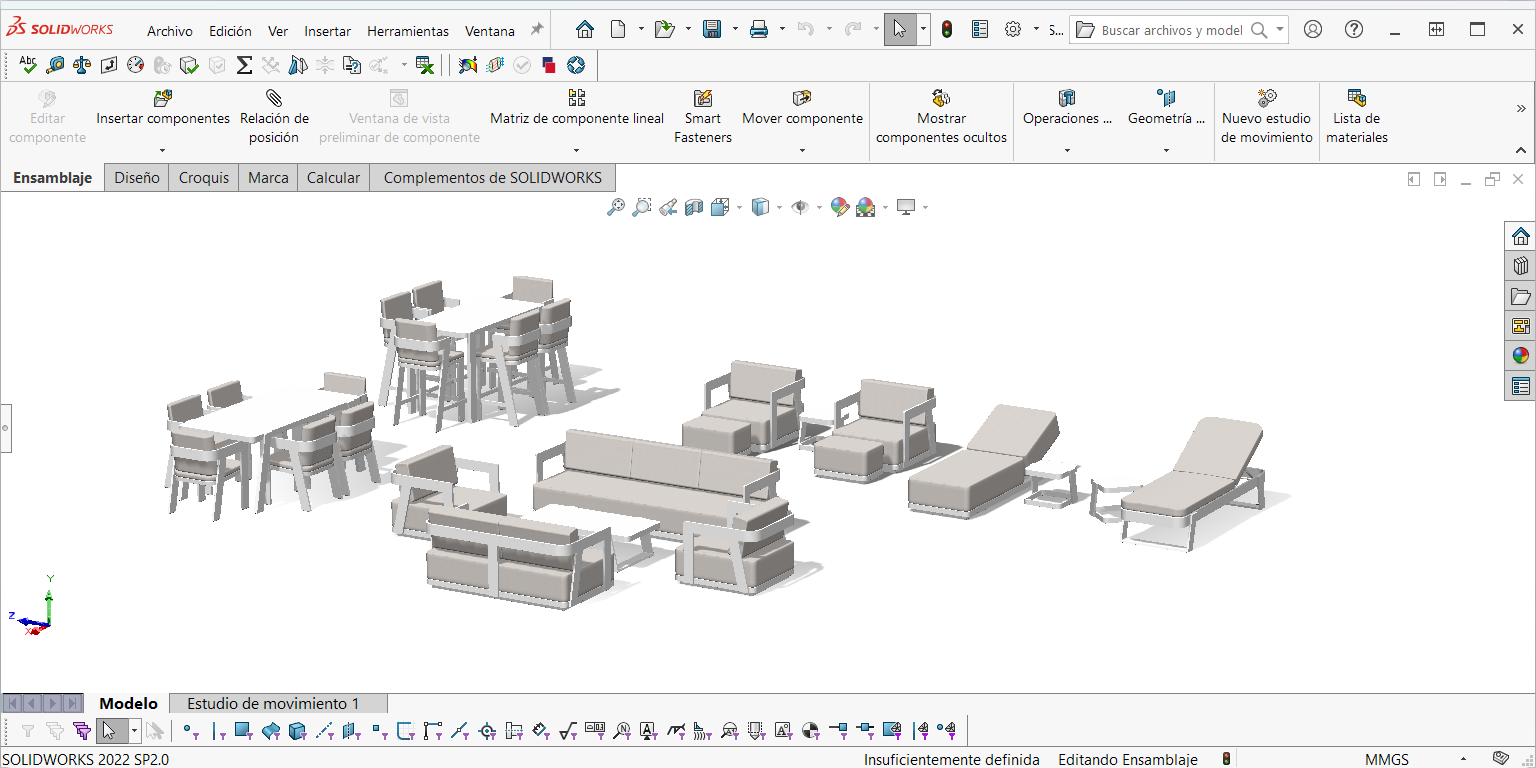Open the Herramientas menu
This screenshot has width=1536, height=768.
pyautogui.click(x=407, y=31)
